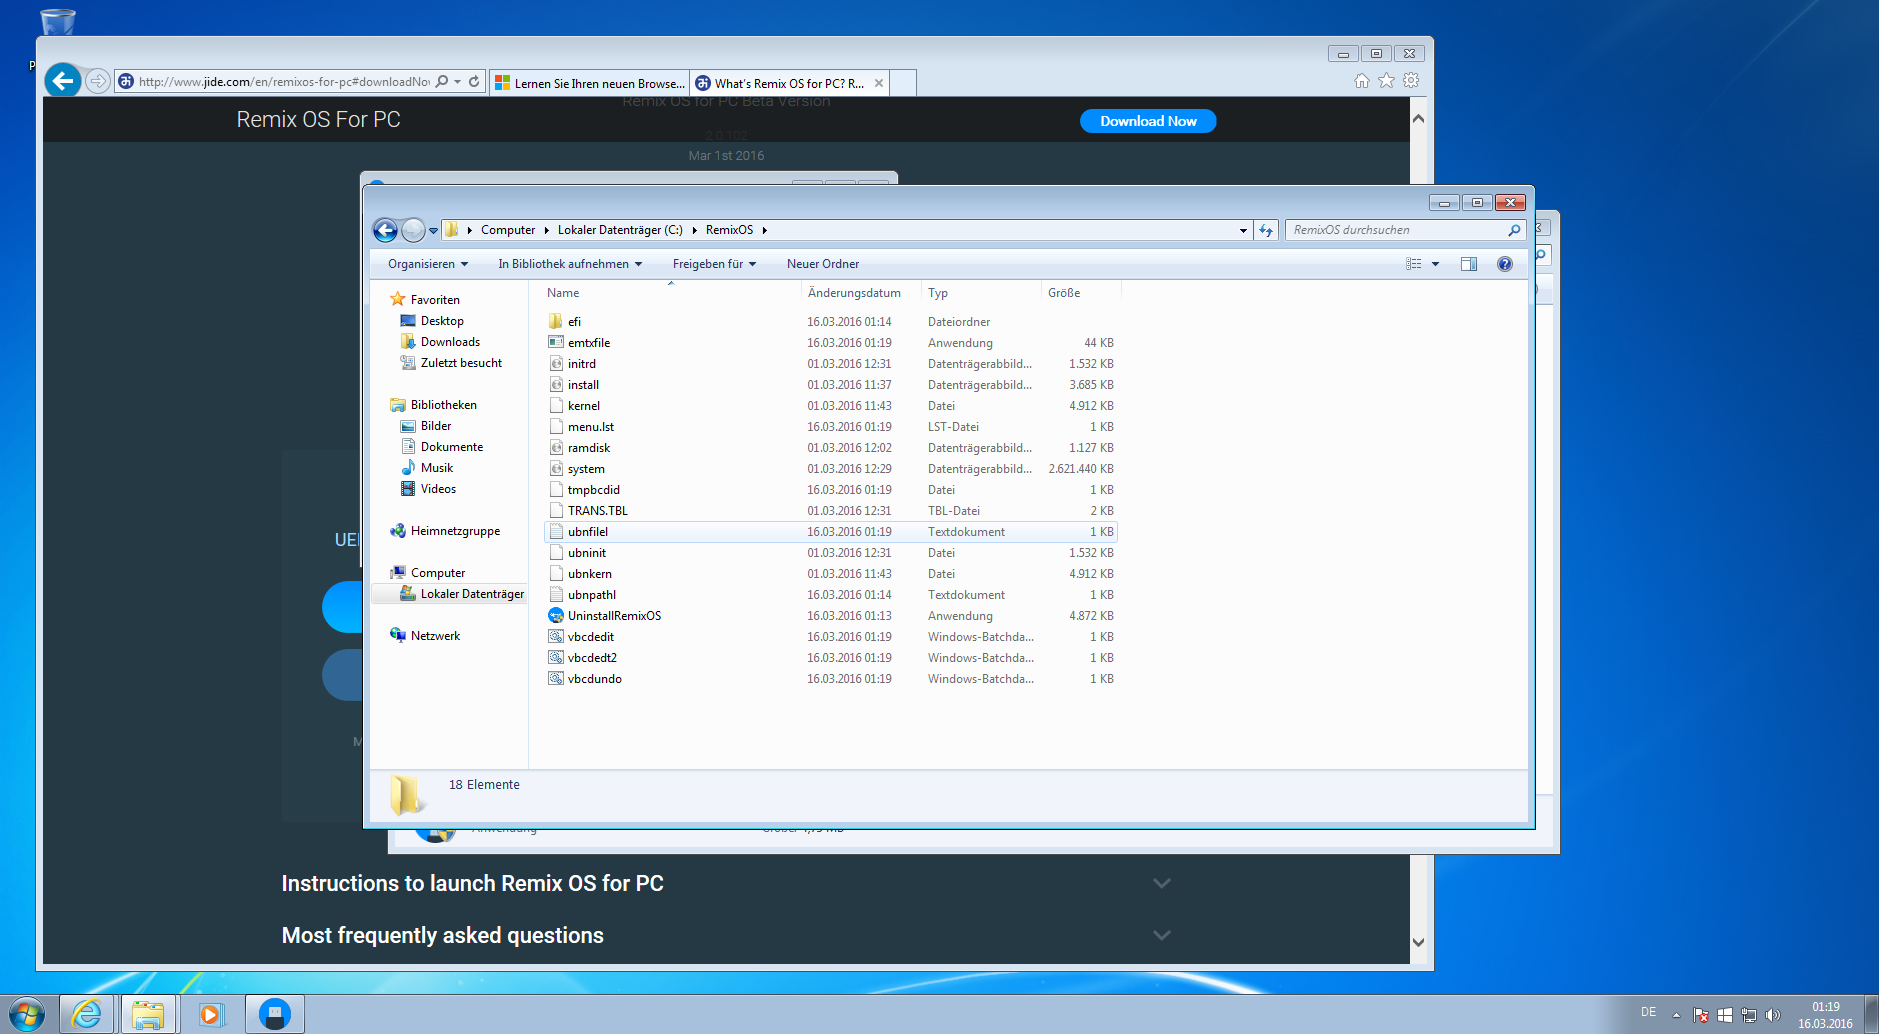Open the Organisieren dropdown menu
Screen dimensions: 1879x1034
[x=427, y=264]
